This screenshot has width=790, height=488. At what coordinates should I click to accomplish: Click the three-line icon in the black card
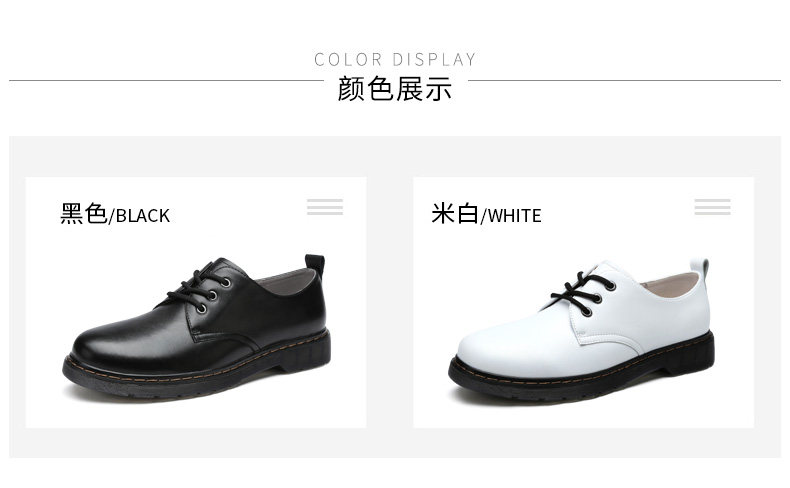[325, 207]
